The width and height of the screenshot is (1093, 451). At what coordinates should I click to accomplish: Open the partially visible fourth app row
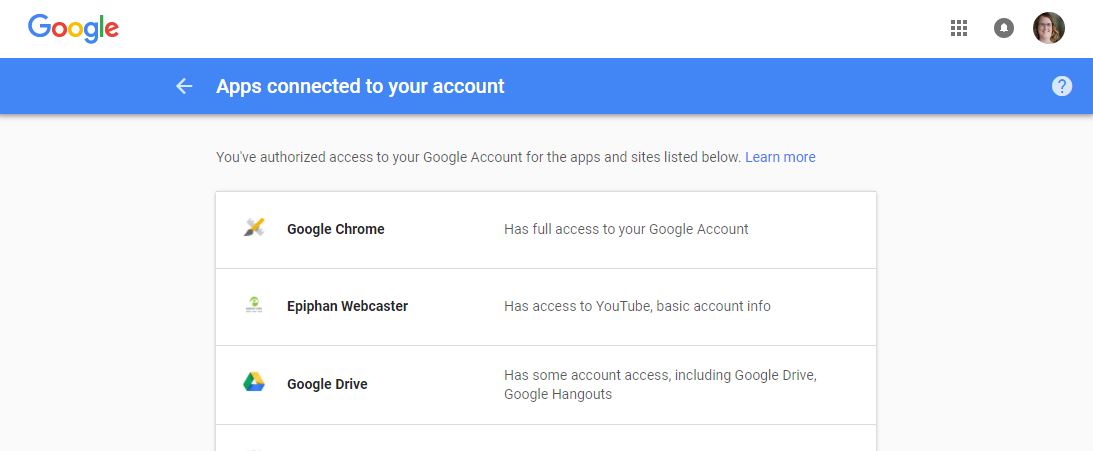coord(546,438)
